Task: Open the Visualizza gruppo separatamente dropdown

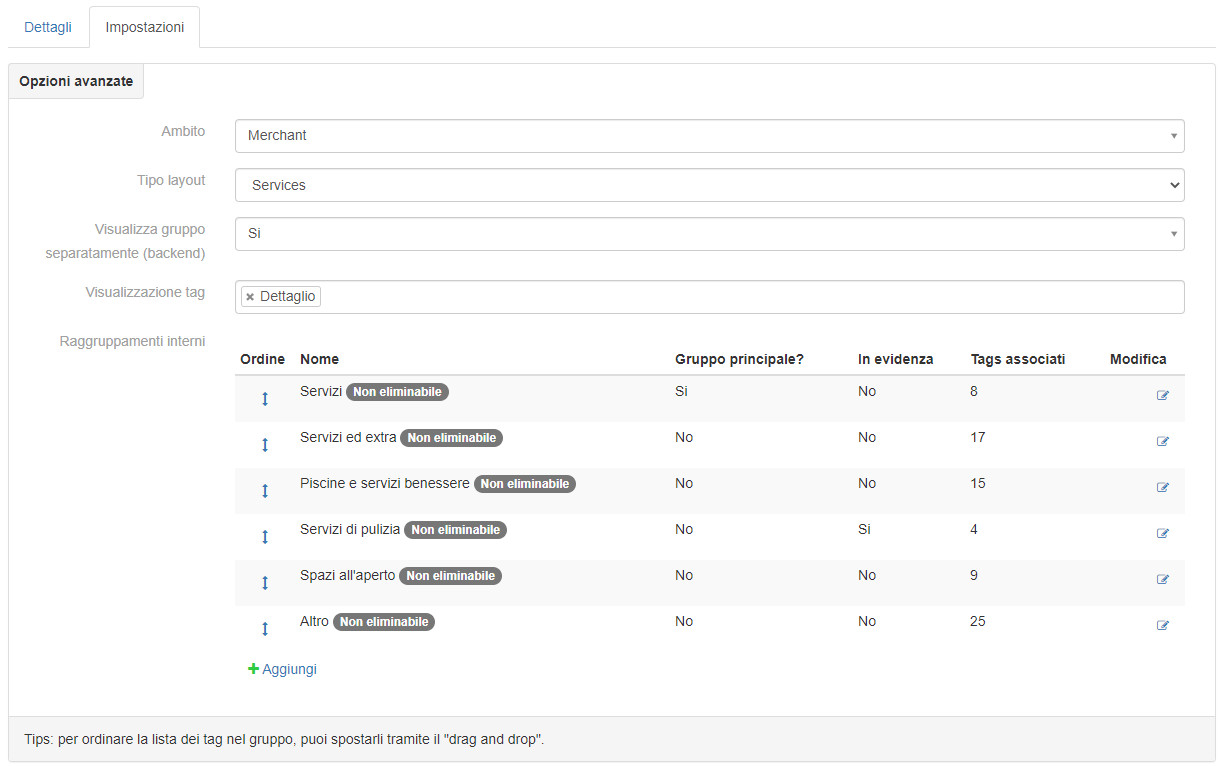Action: tap(710, 234)
